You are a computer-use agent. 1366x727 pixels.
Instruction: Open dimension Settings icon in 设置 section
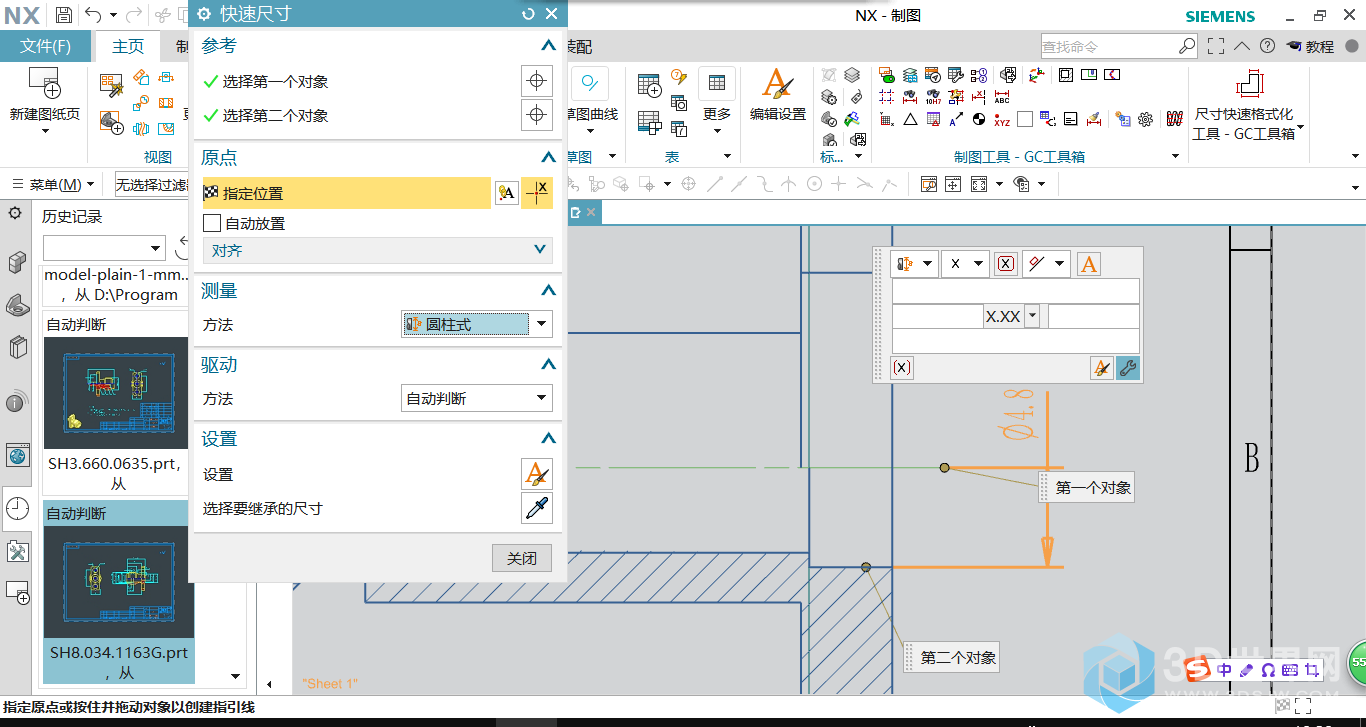pyautogui.click(x=537, y=474)
